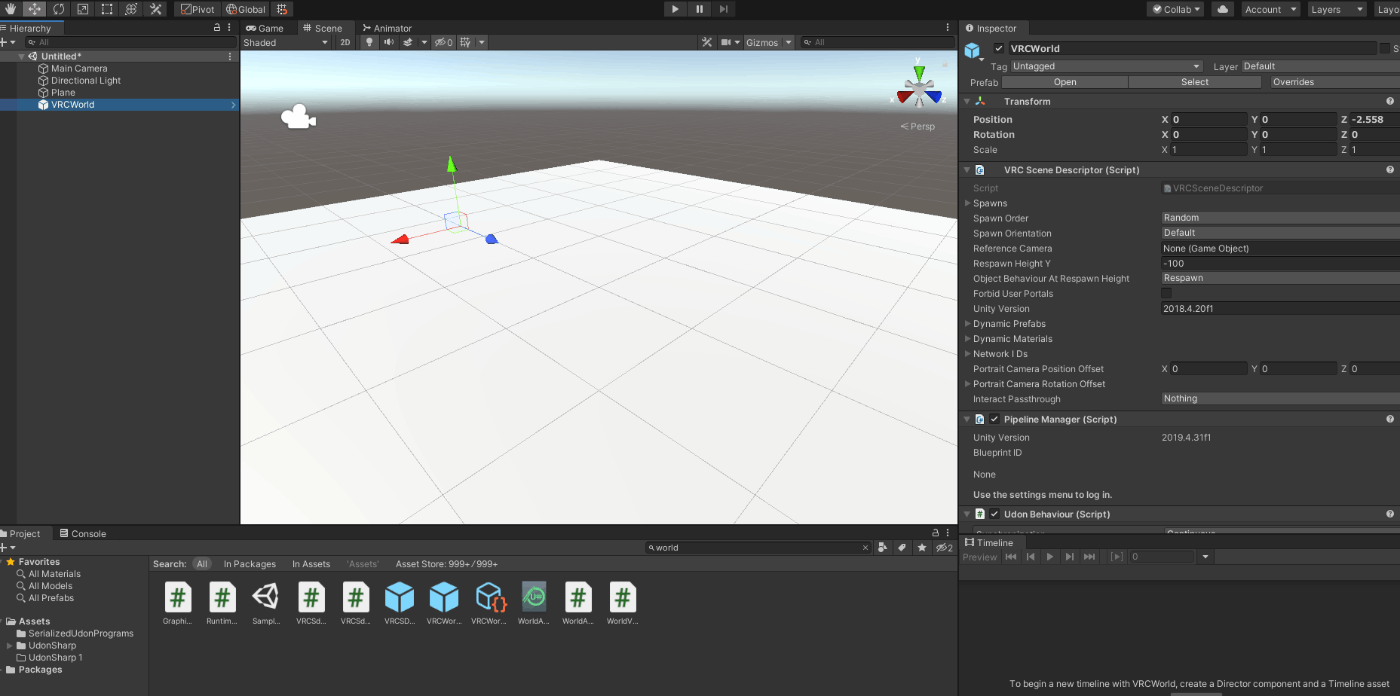This screenshot has height=696, width=1400.
Task: Open the Gizmos dropdown
Action: (769, 42)
